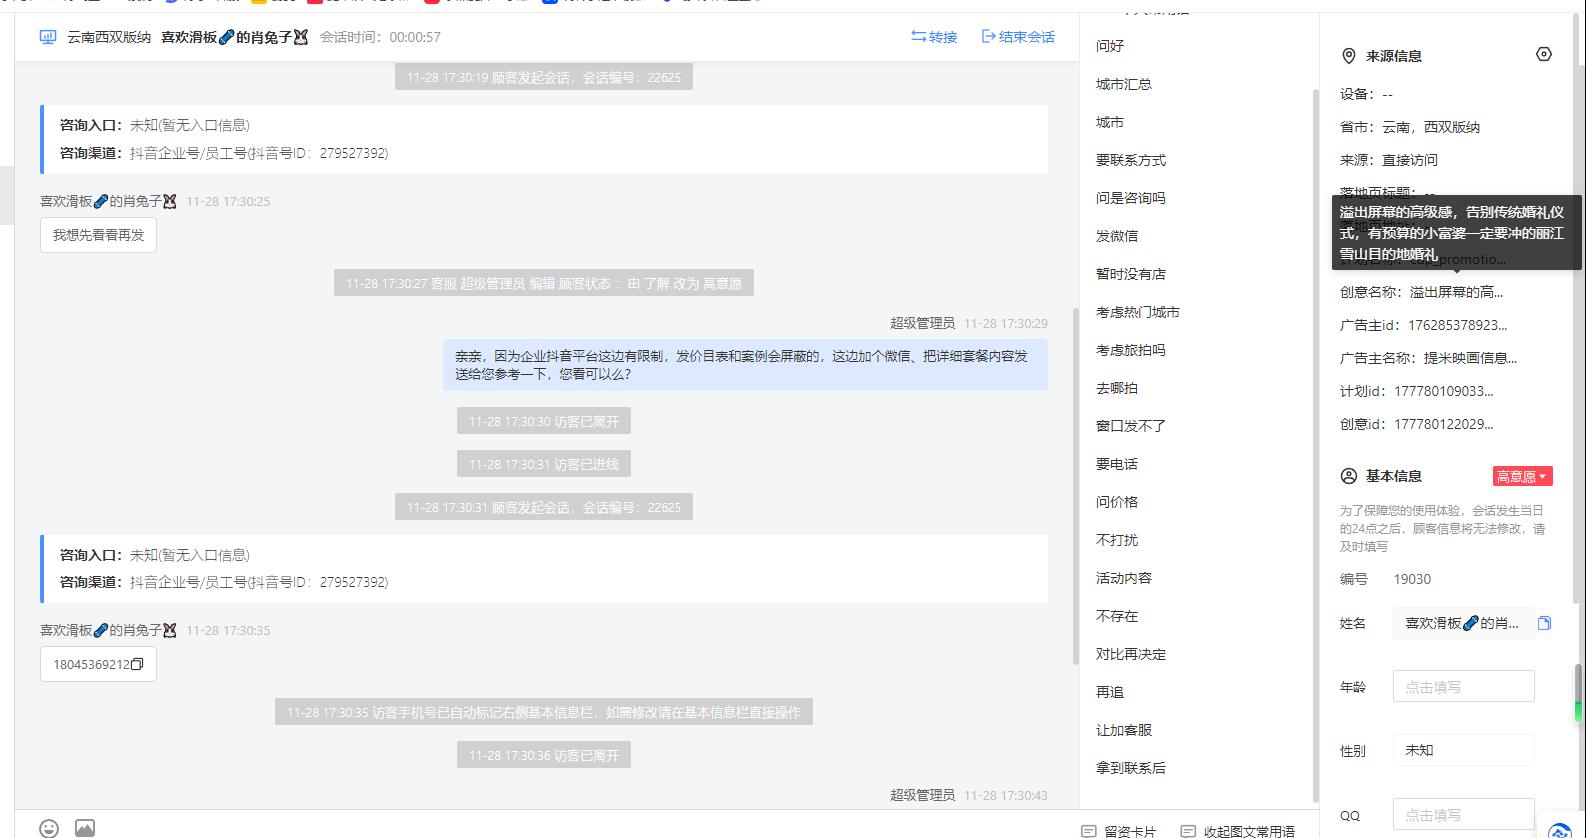Click the 省市 云南，西双版纳 entry
1586x838 pixels.
(1410, 127)
